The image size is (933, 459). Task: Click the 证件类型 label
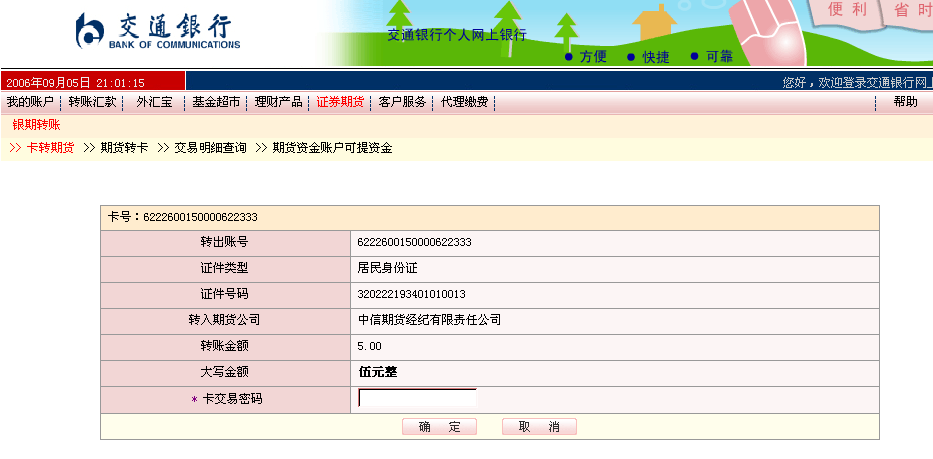point(224,268)
